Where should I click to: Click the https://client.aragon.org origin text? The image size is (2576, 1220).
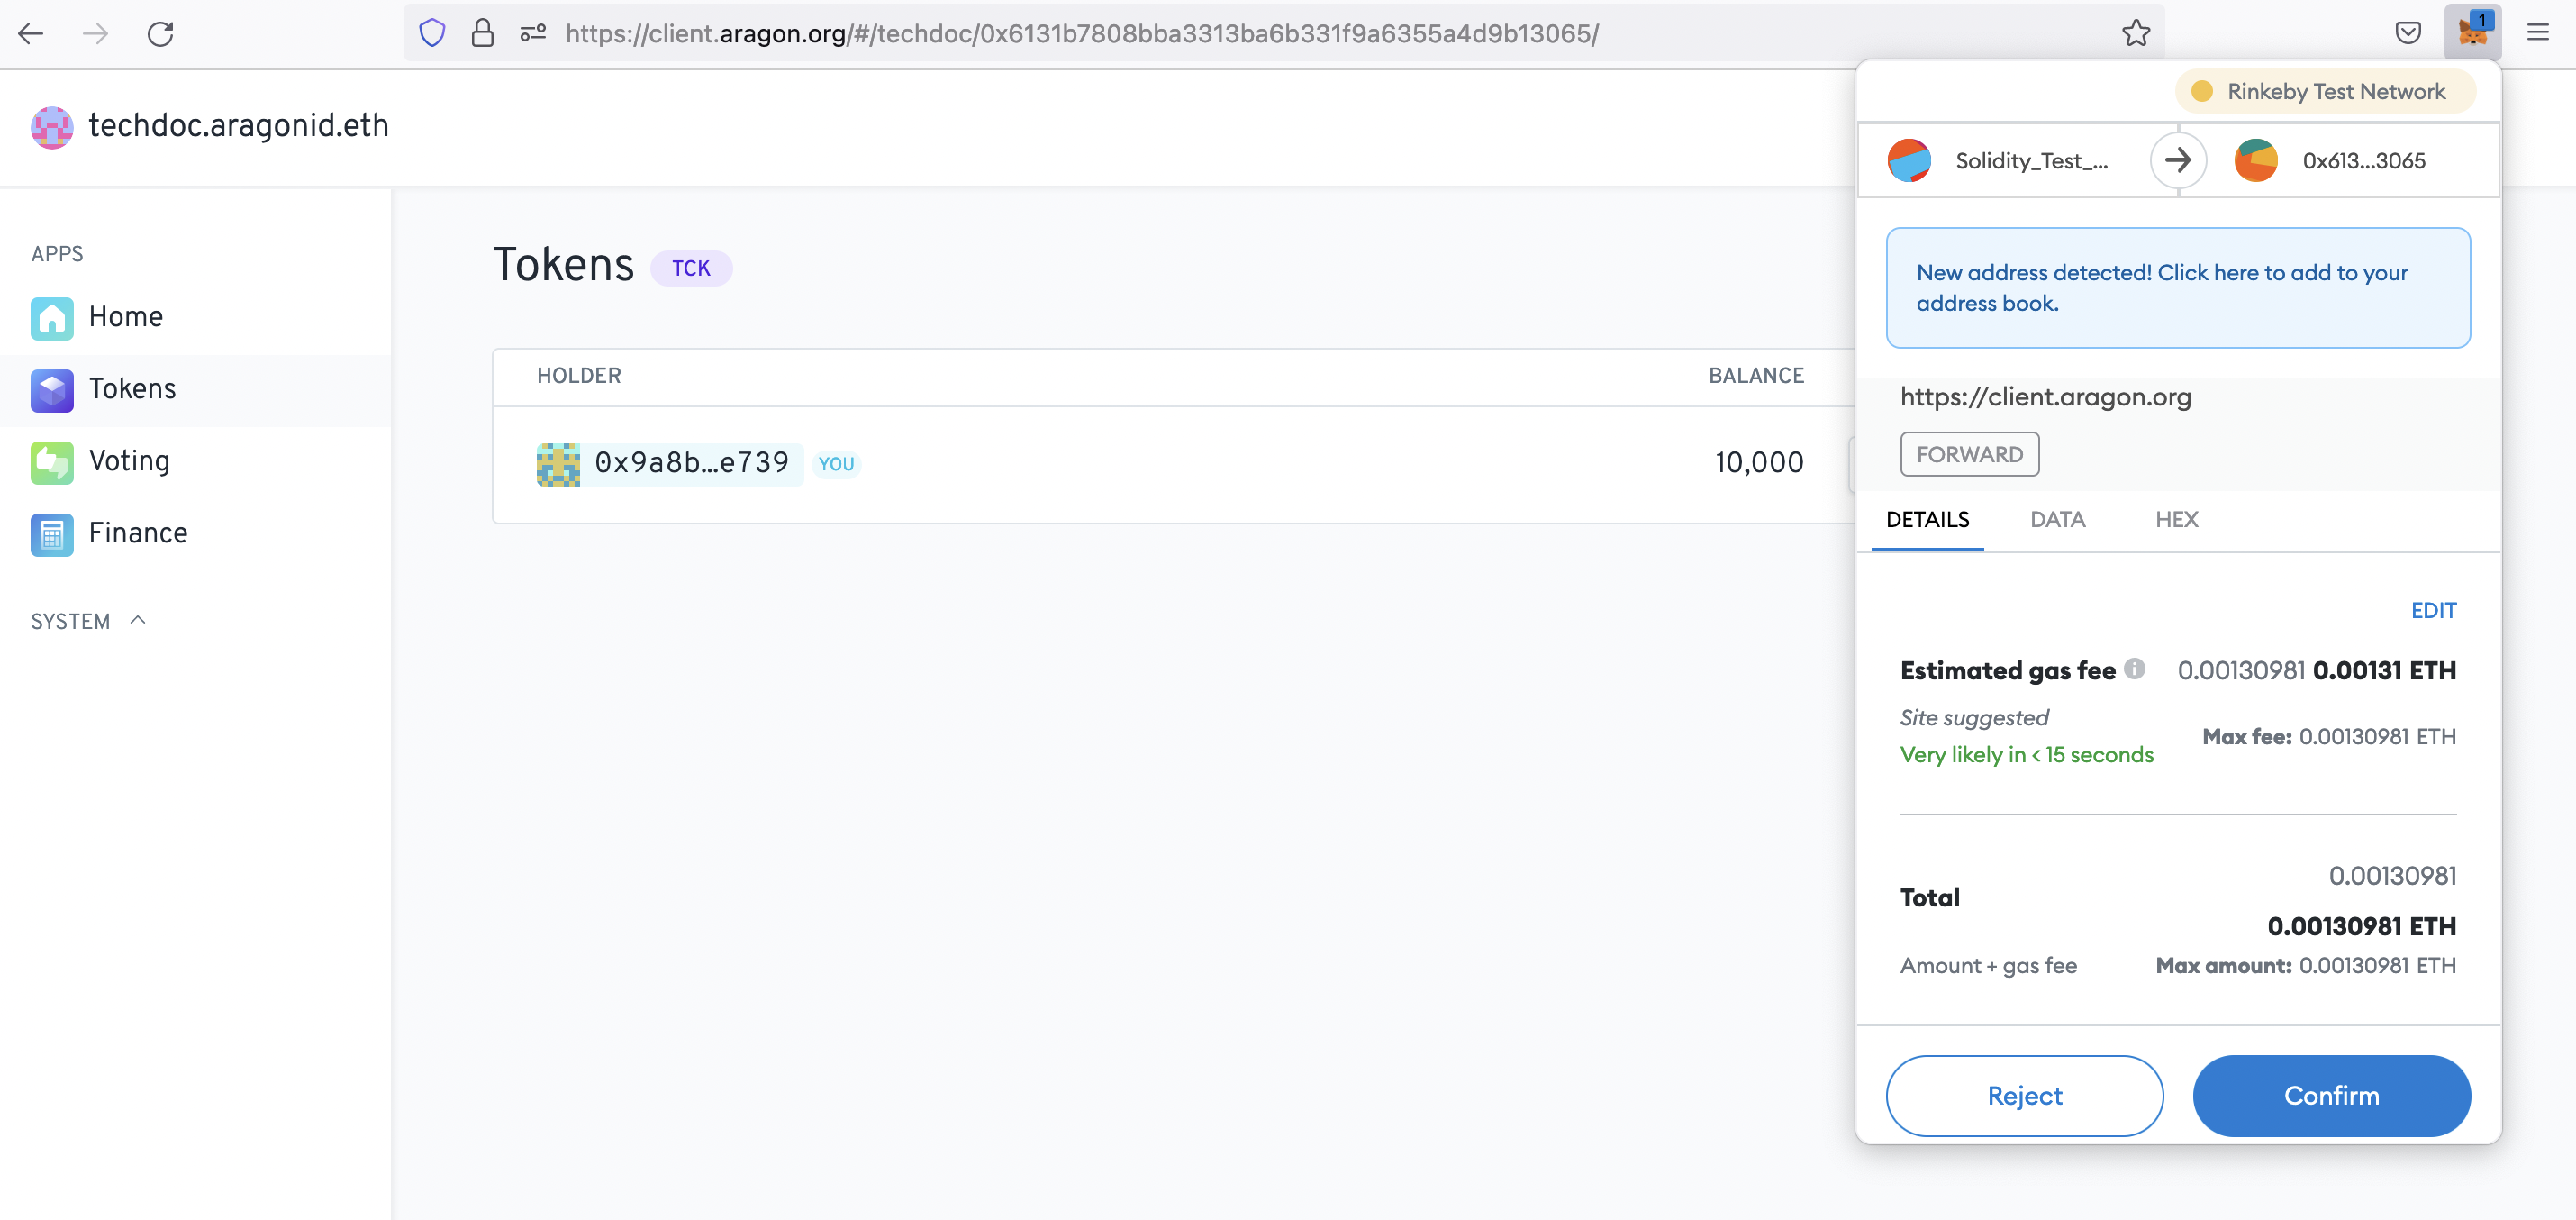2045,396
